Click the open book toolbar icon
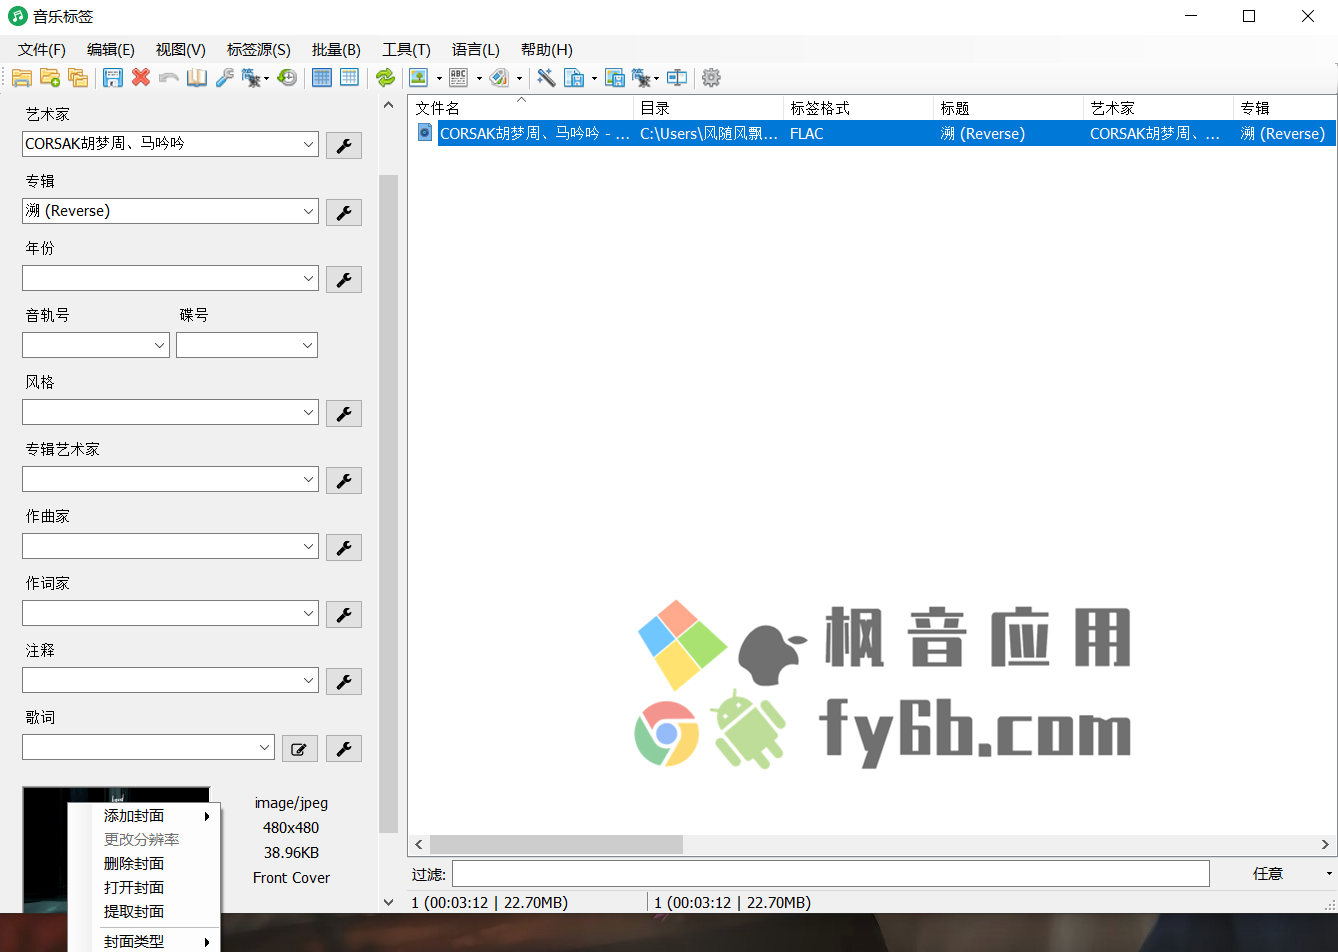The height and width of the screenshot is (952, 1338). 197,78
